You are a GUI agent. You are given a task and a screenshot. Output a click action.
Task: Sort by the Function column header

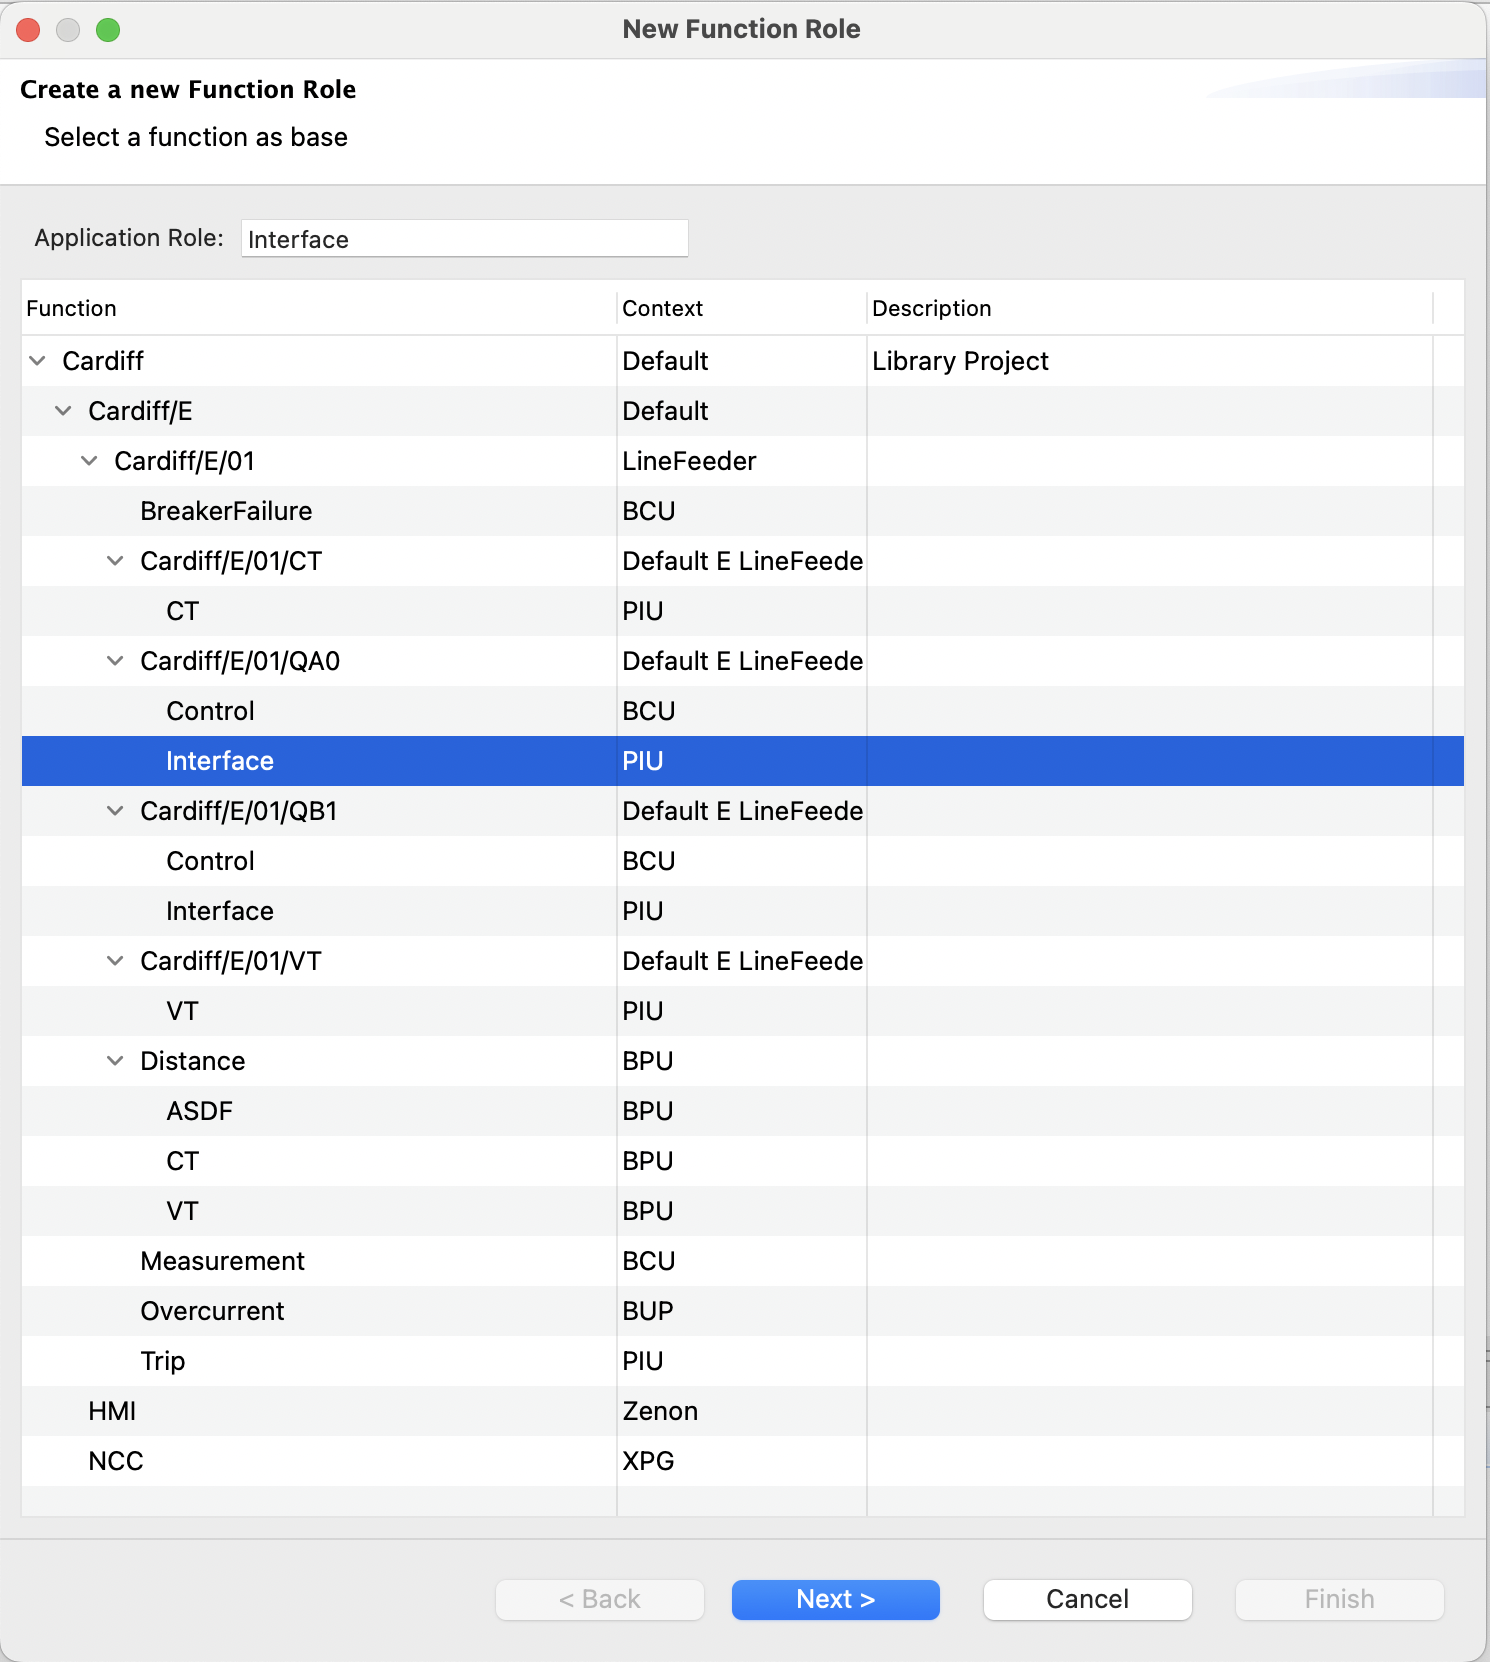[x=319, y=308]
